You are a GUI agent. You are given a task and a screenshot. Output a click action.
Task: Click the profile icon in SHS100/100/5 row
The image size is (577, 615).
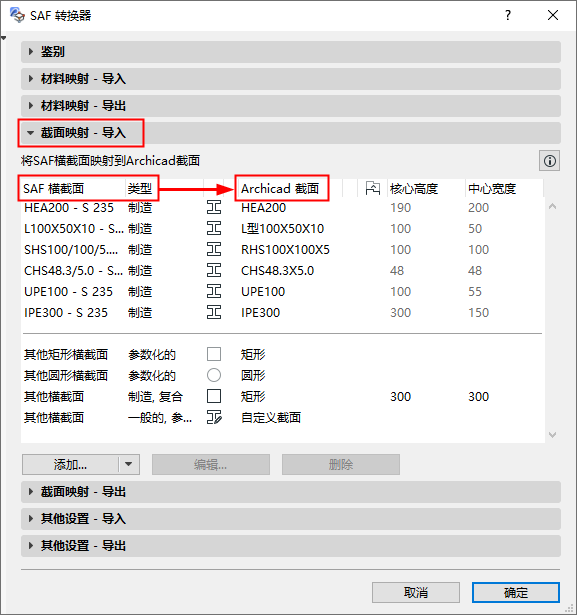coord(214,249)
